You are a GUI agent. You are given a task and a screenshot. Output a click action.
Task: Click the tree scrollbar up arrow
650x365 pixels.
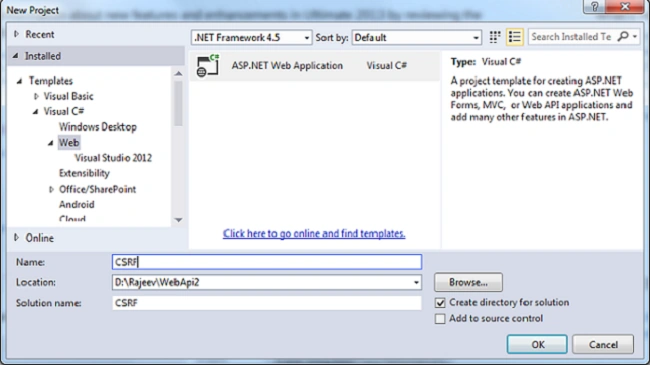point(178,74)
